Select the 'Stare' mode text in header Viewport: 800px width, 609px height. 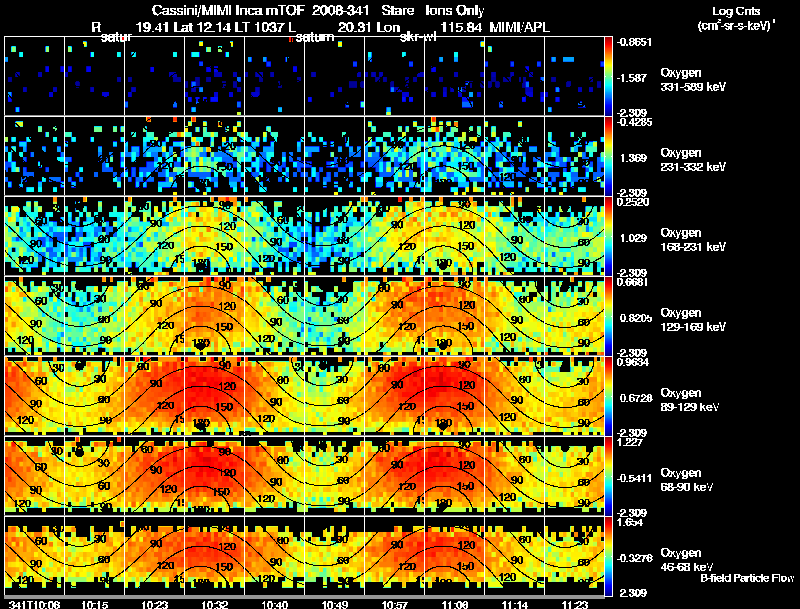[x=397, y=10]
